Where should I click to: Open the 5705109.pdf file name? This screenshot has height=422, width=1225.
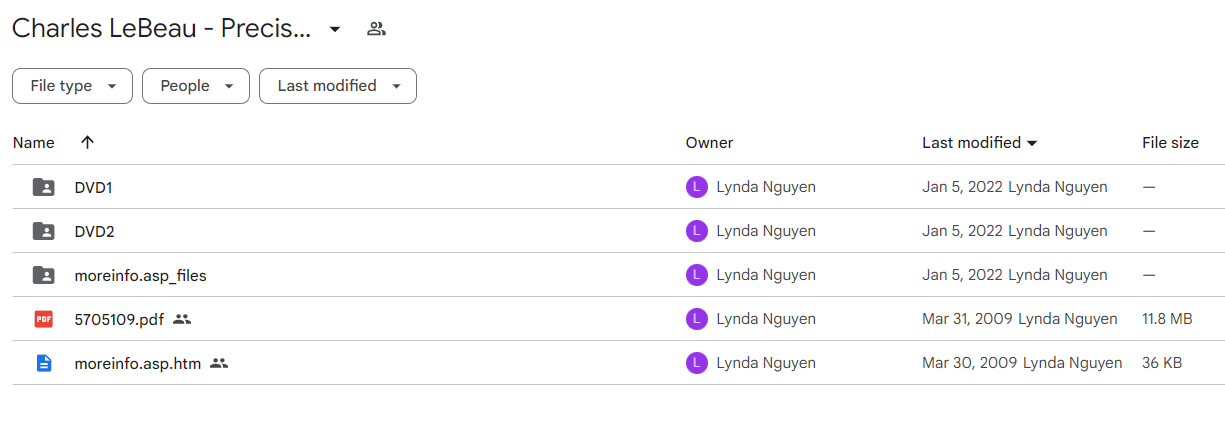[x=119, y=319]
